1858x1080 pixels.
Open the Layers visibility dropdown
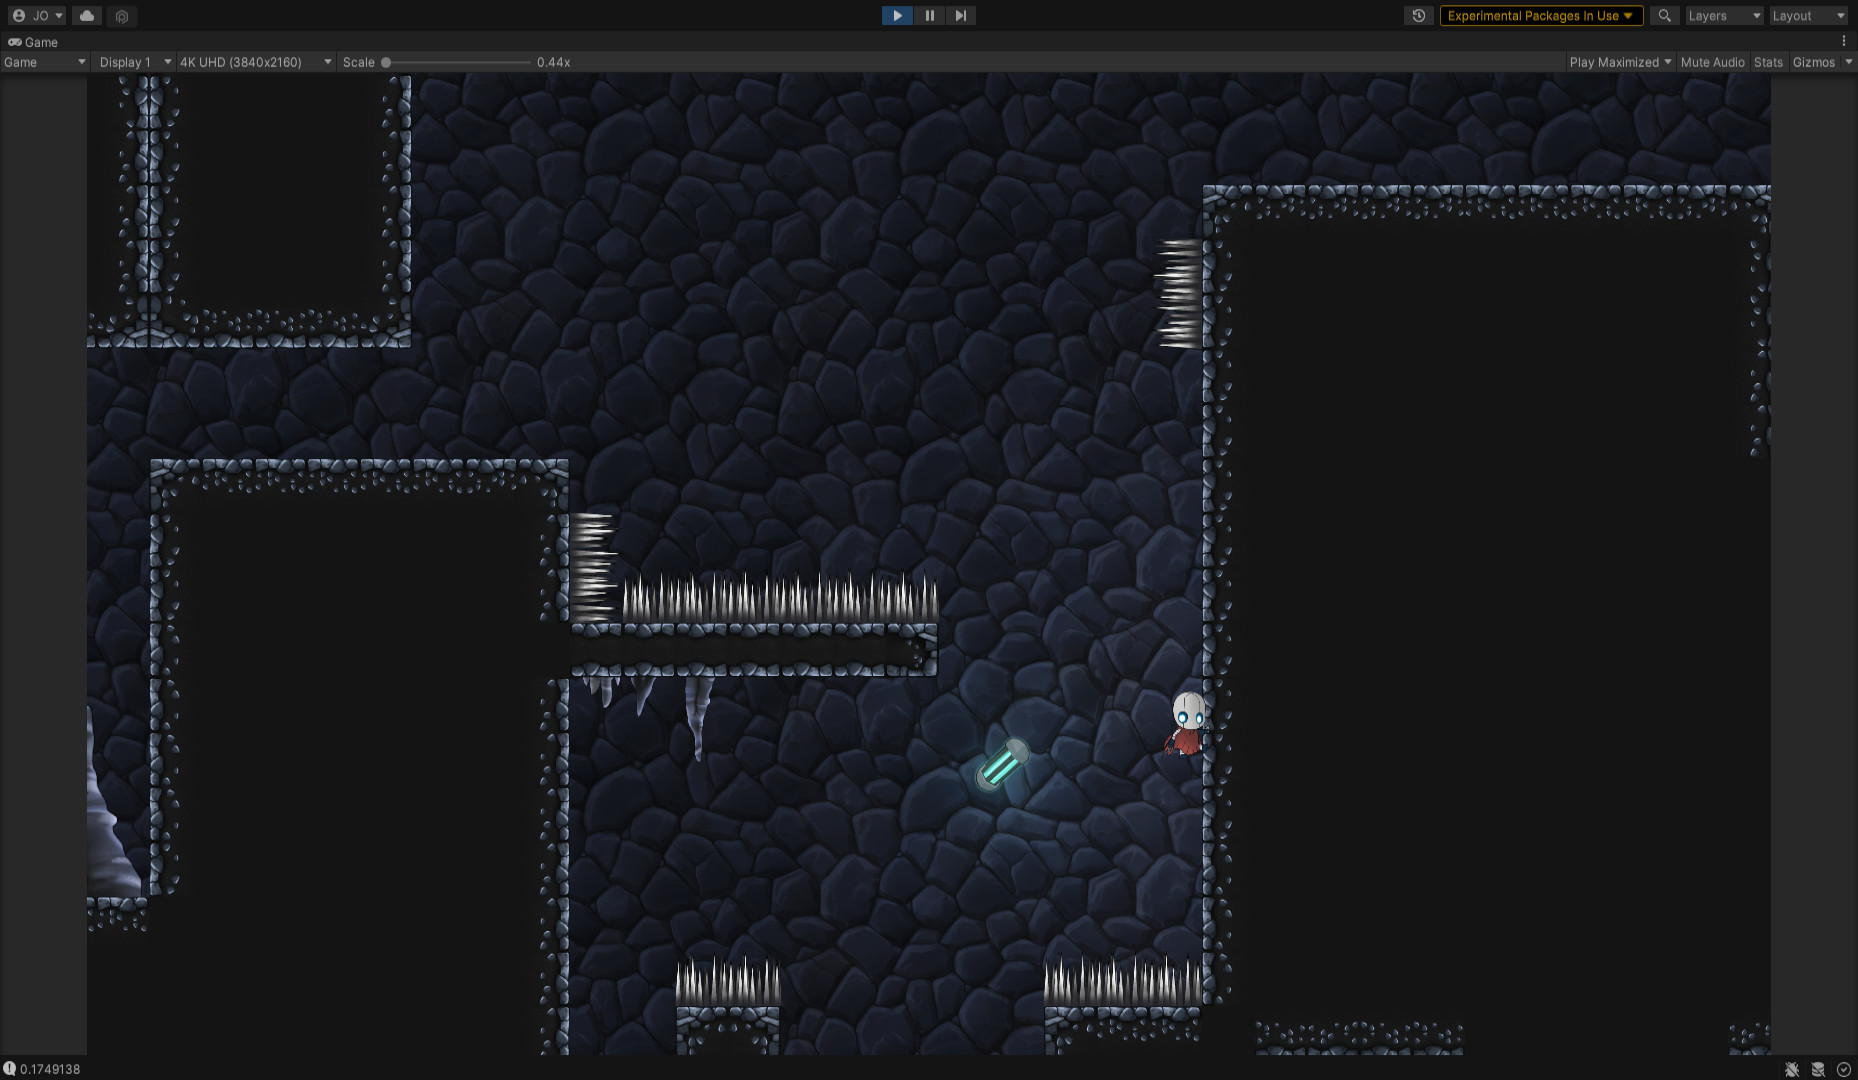[1724, 15]
